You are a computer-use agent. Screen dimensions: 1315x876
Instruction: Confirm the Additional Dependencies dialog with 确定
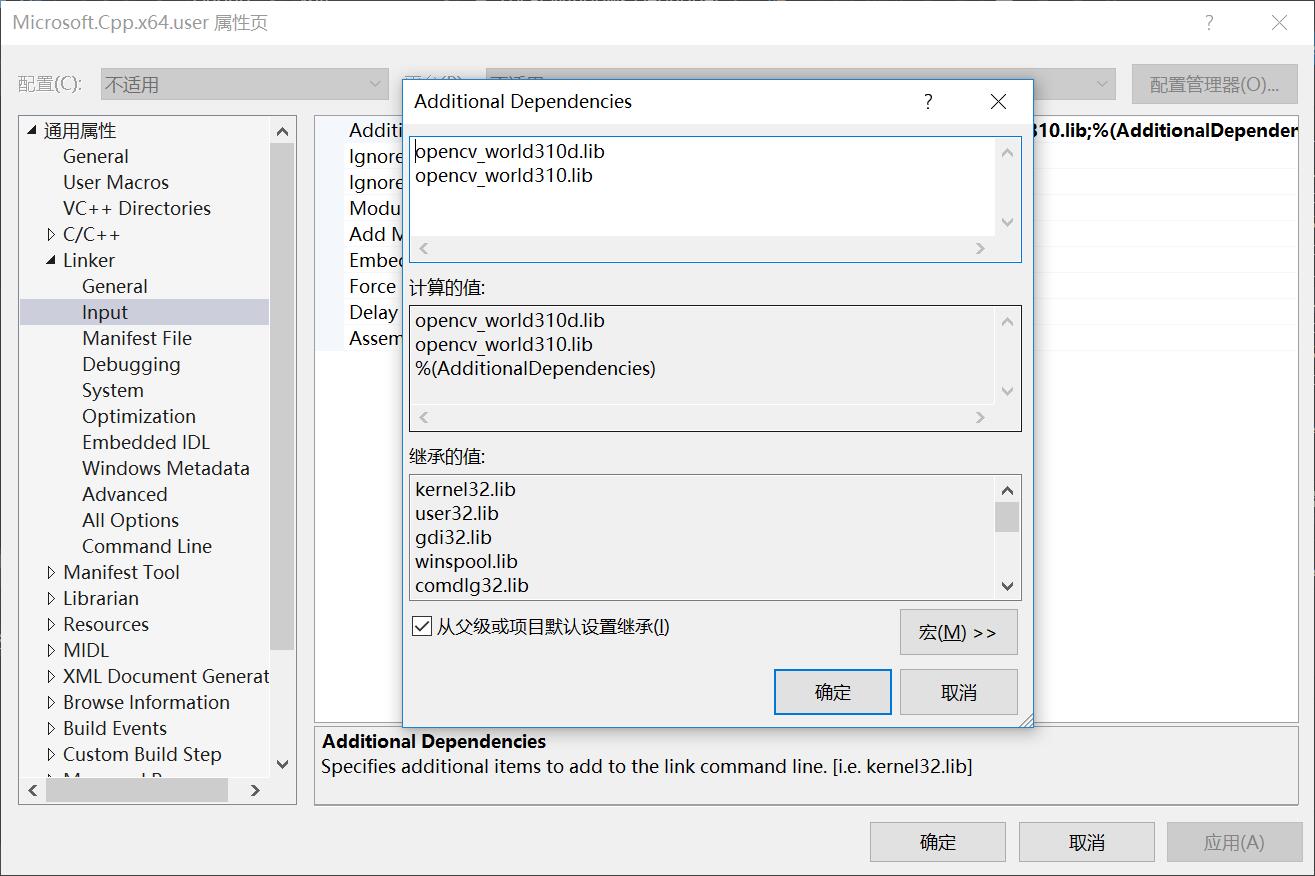832,691
